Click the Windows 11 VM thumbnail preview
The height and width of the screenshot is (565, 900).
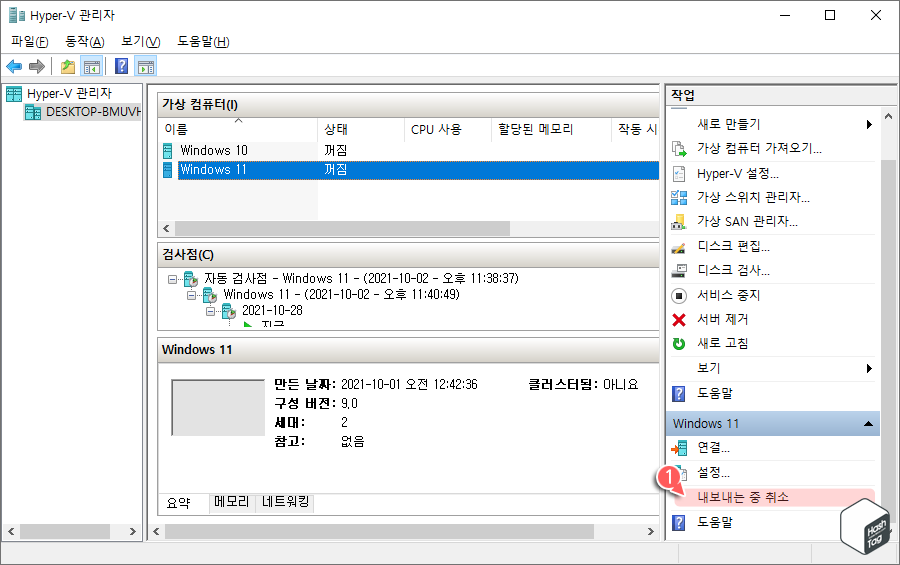coord(218,408)
